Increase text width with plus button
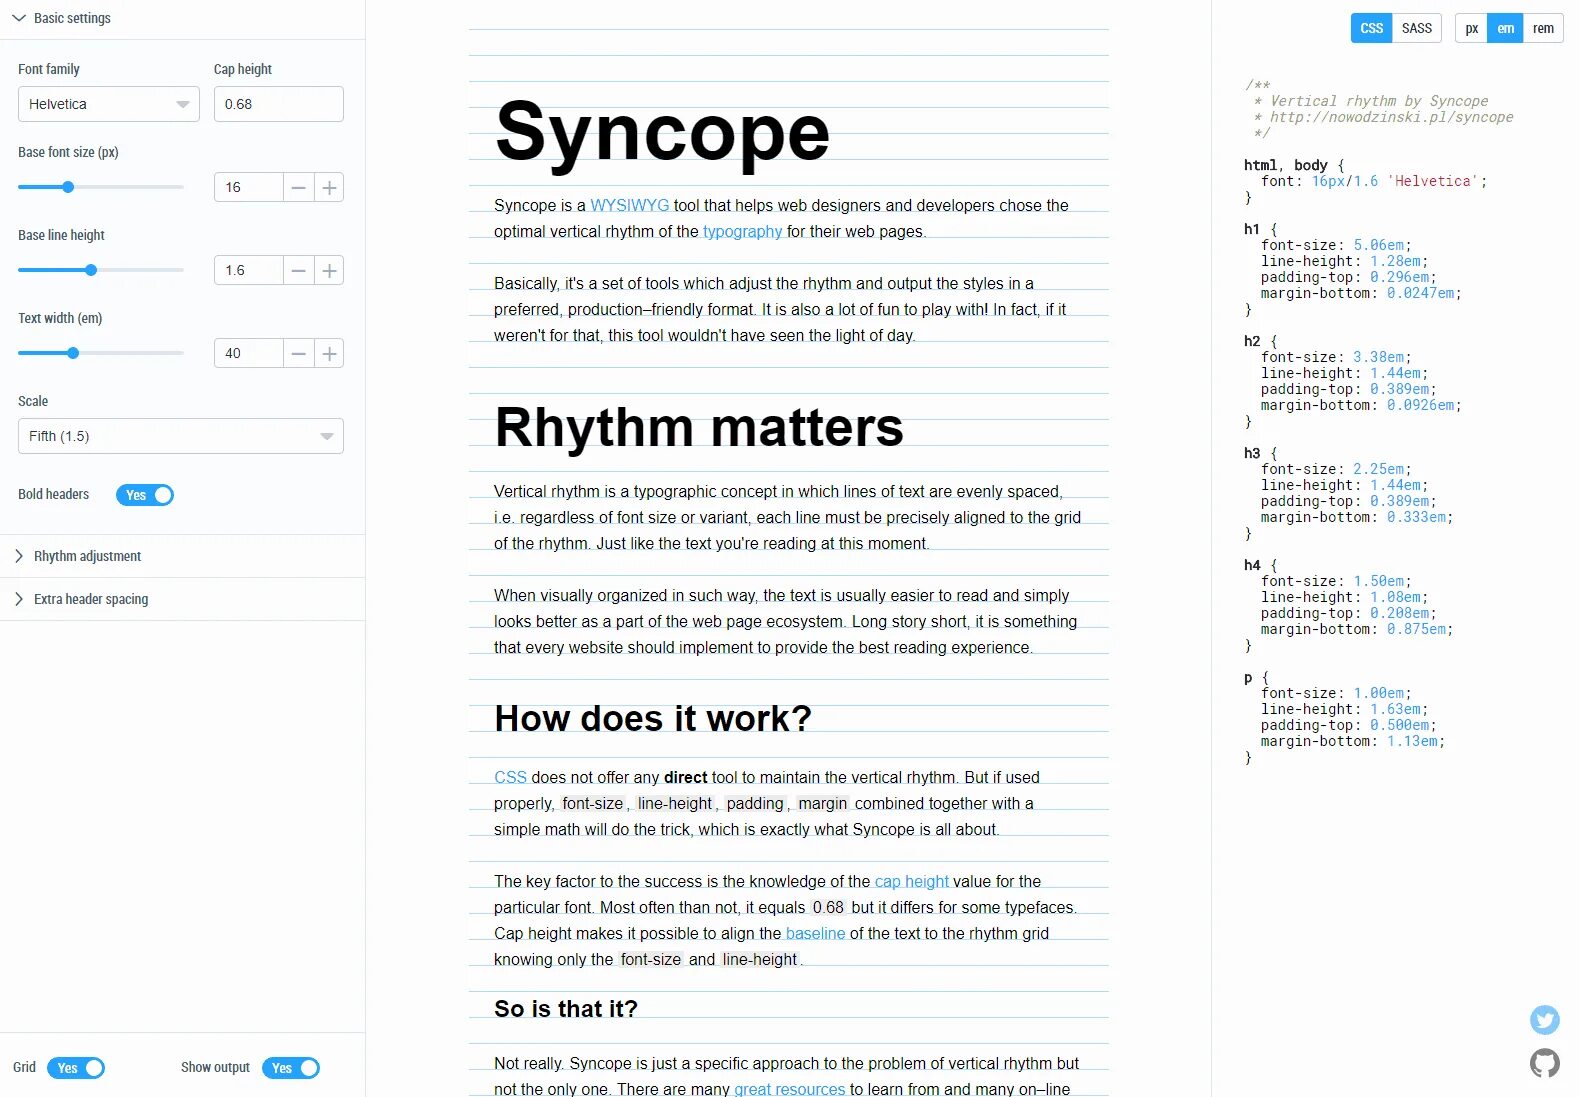This screenshot has height=1097, width=1580. (x=329, y=354)
